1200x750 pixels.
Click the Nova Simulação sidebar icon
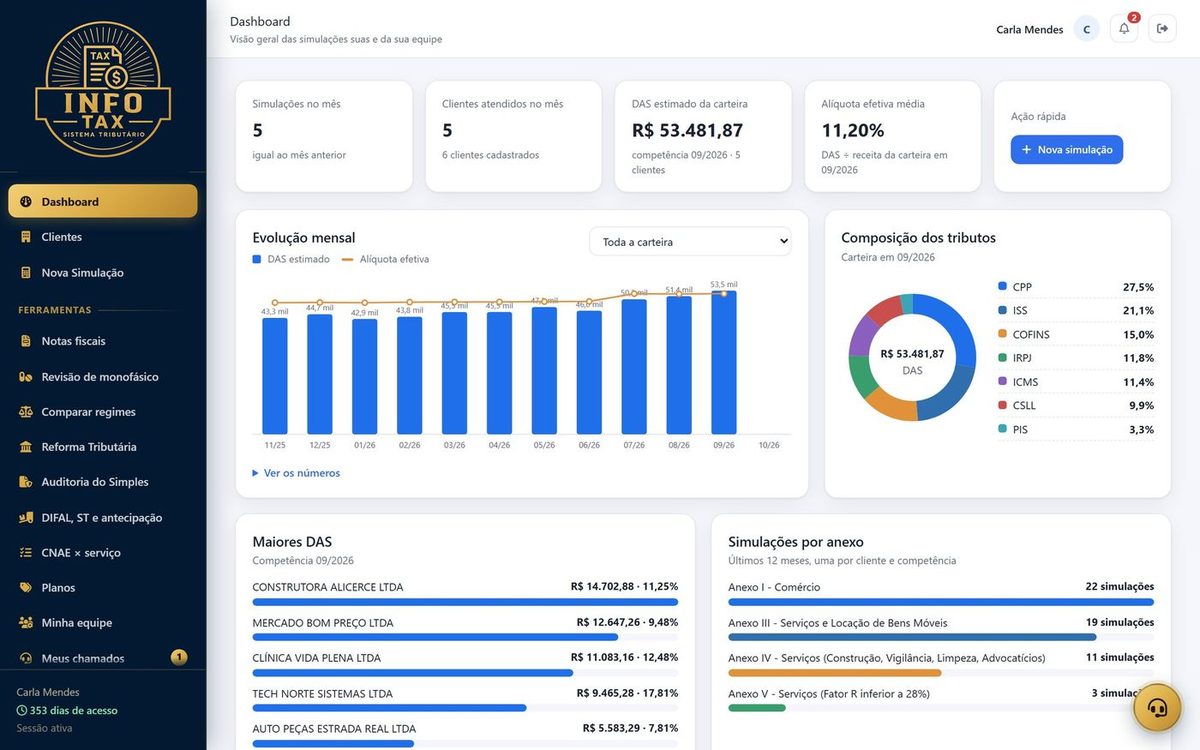(x=26, y=272)
